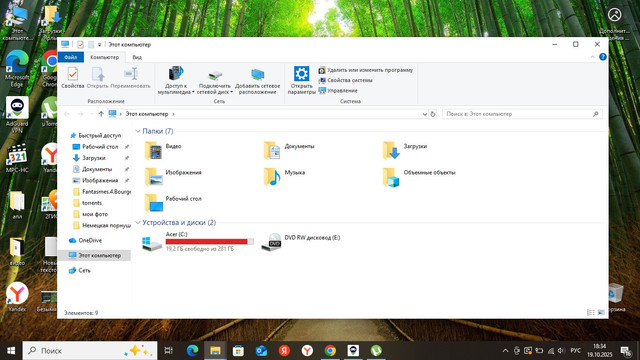
Task: Click the search field Поиск в: Этот компьютер
Action: point(522,114)
